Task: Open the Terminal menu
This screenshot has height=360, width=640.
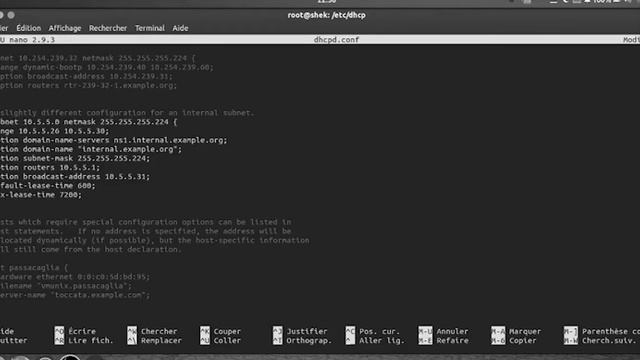Action: click(150, 28)
